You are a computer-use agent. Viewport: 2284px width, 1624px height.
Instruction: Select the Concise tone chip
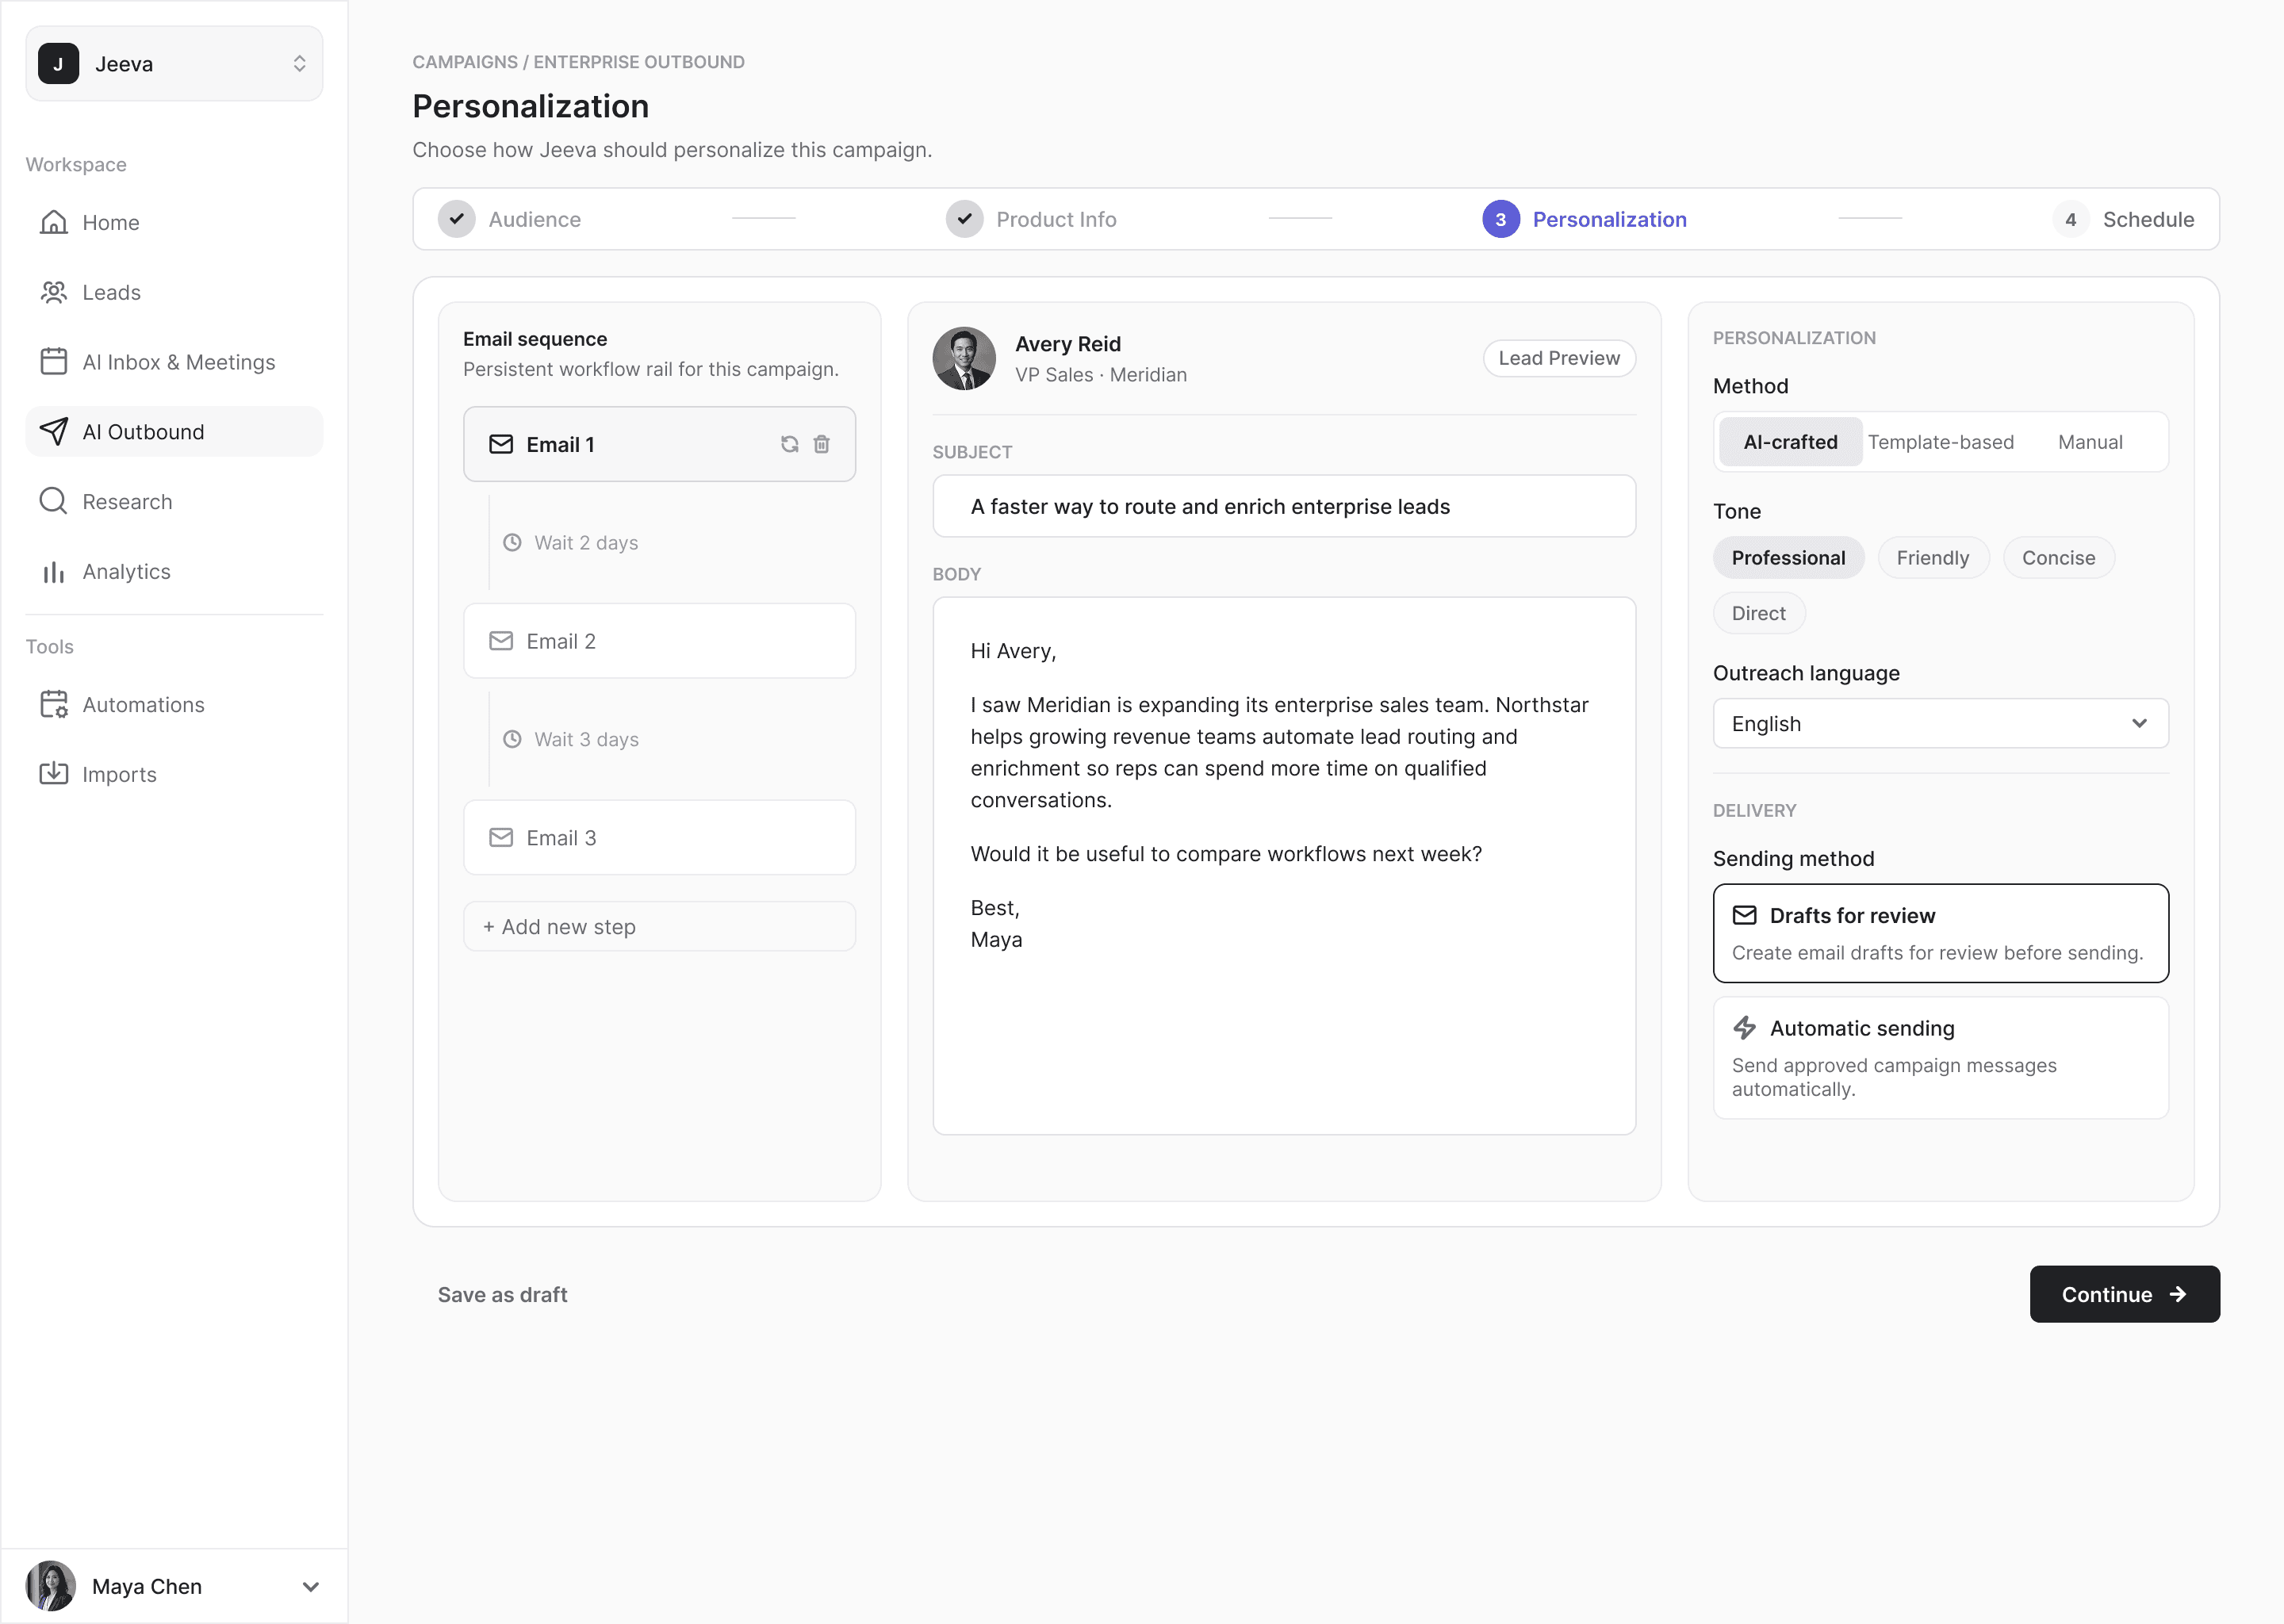coord(2058,558)
